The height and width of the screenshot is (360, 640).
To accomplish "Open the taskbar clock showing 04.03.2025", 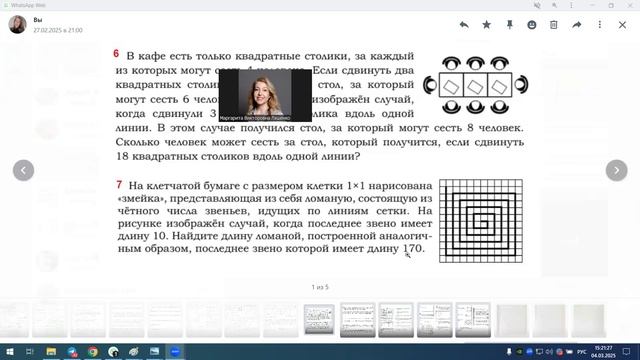I will coord(603,352).
